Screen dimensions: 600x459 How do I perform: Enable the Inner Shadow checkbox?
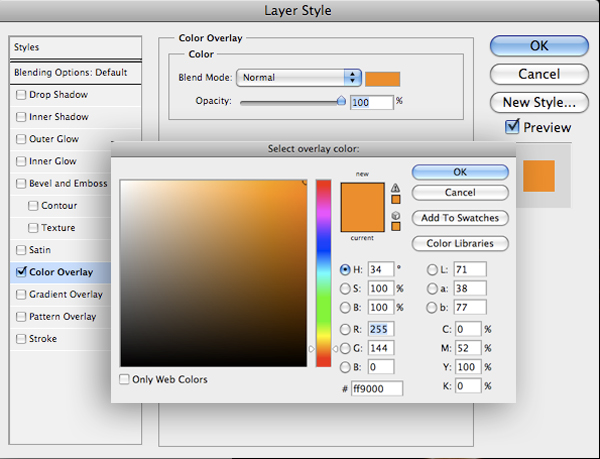pos(21,117)
